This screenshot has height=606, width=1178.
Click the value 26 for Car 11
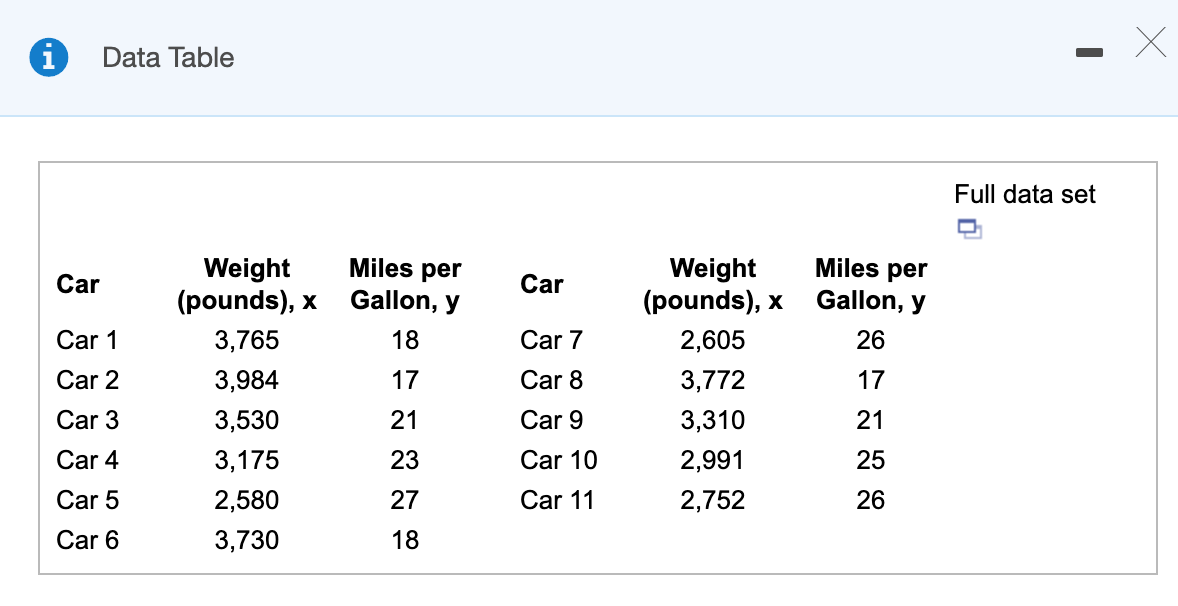(870, 500)
